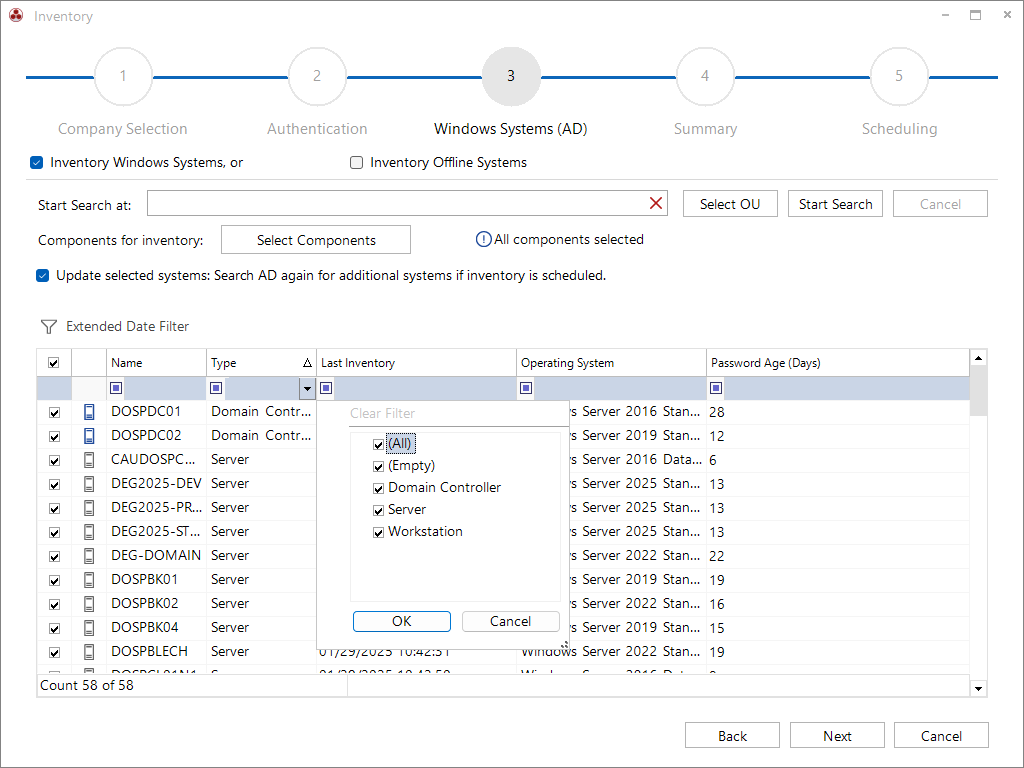Click the device icon for DOSPBK02 row

[x=89, y=604]
